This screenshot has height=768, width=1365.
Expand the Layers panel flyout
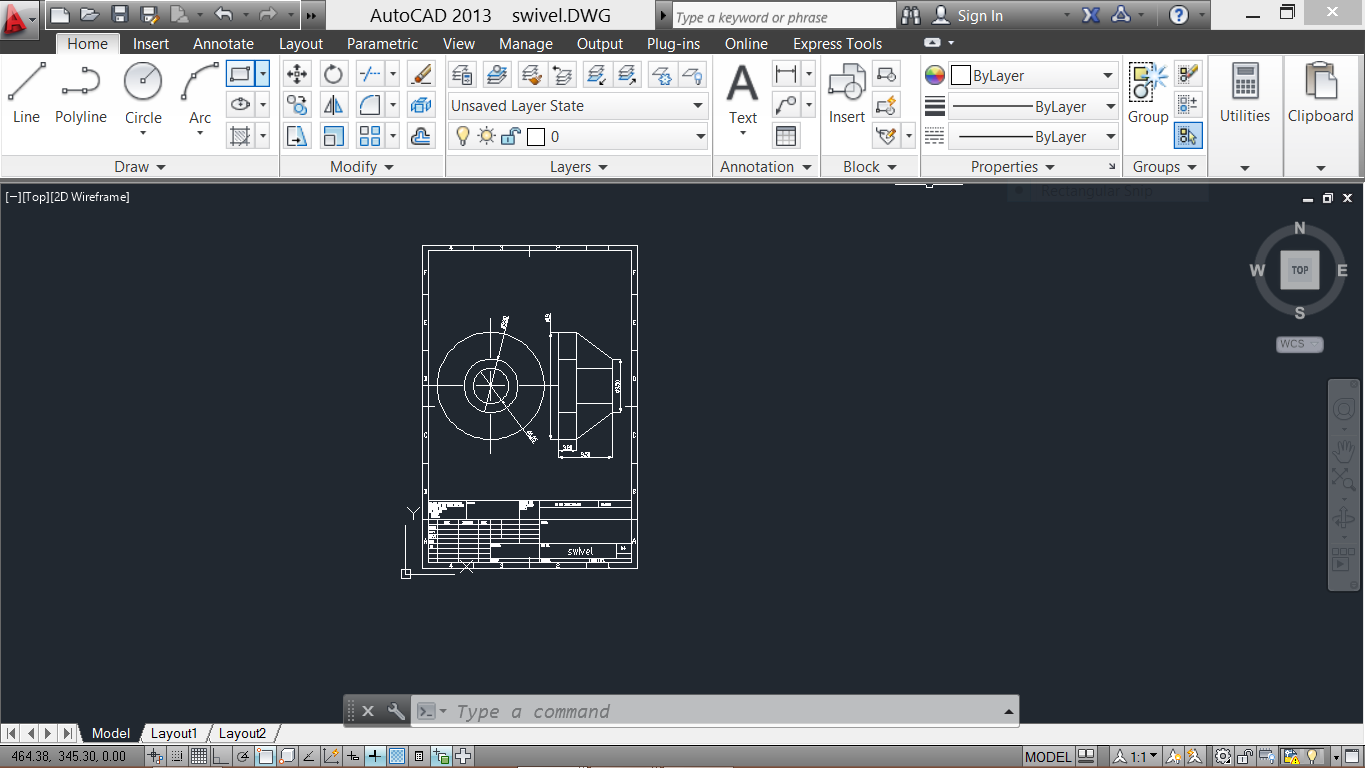(579, 167)
